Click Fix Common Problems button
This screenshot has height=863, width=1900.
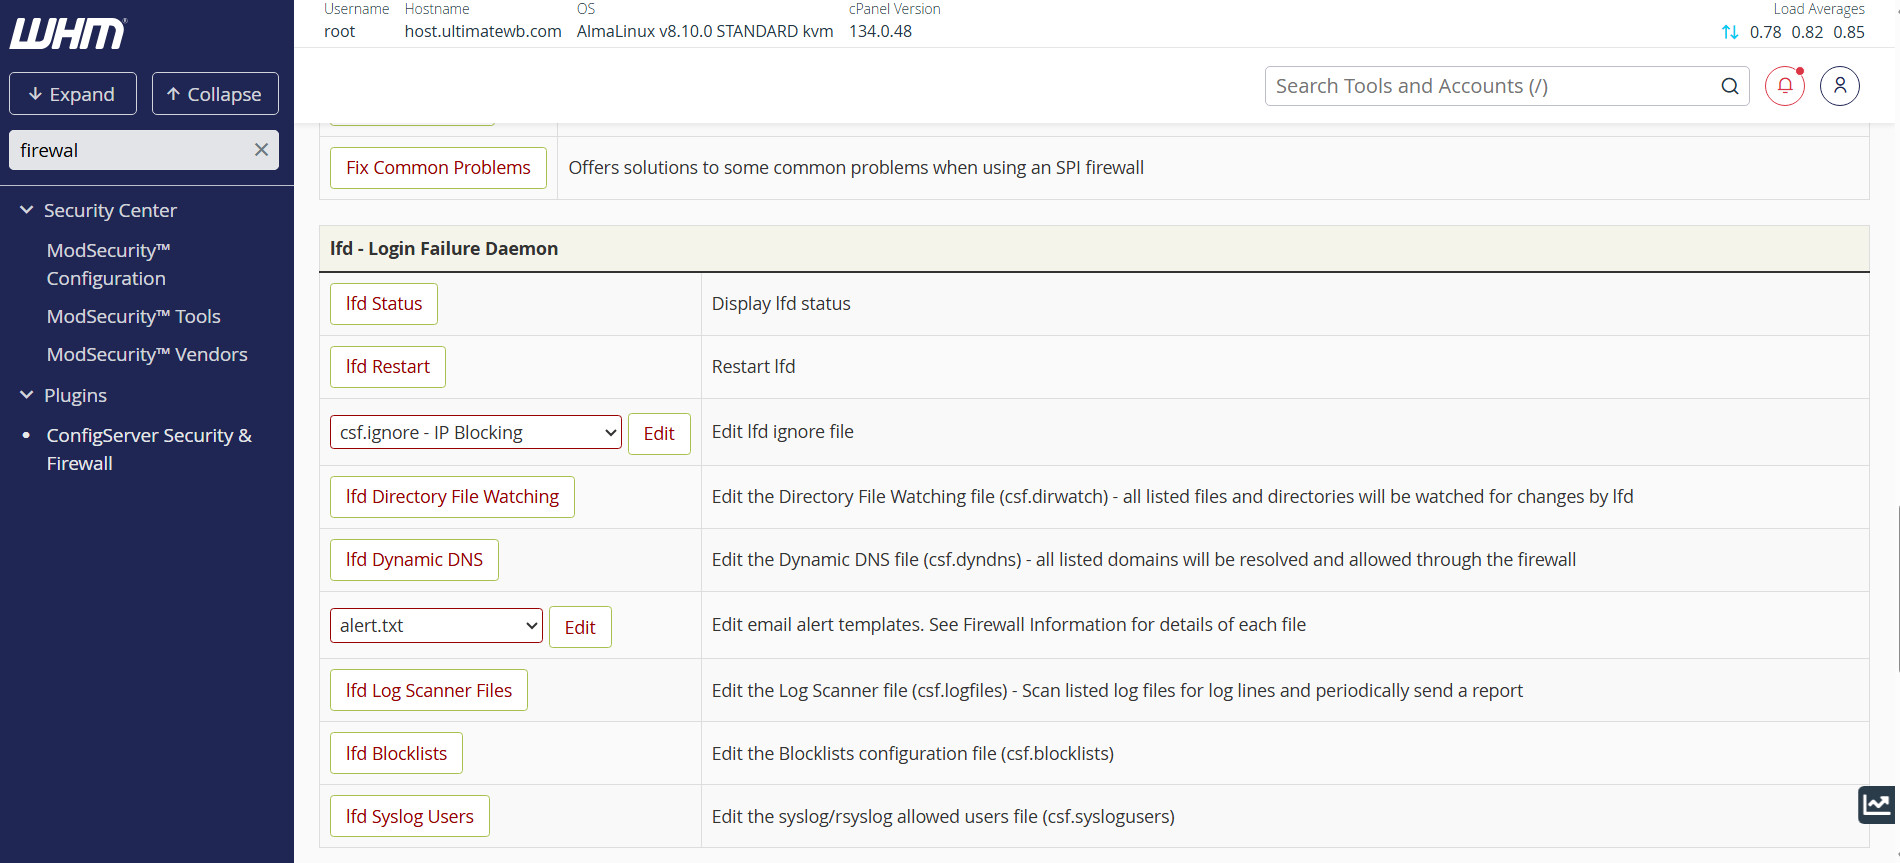coord(438,168)
